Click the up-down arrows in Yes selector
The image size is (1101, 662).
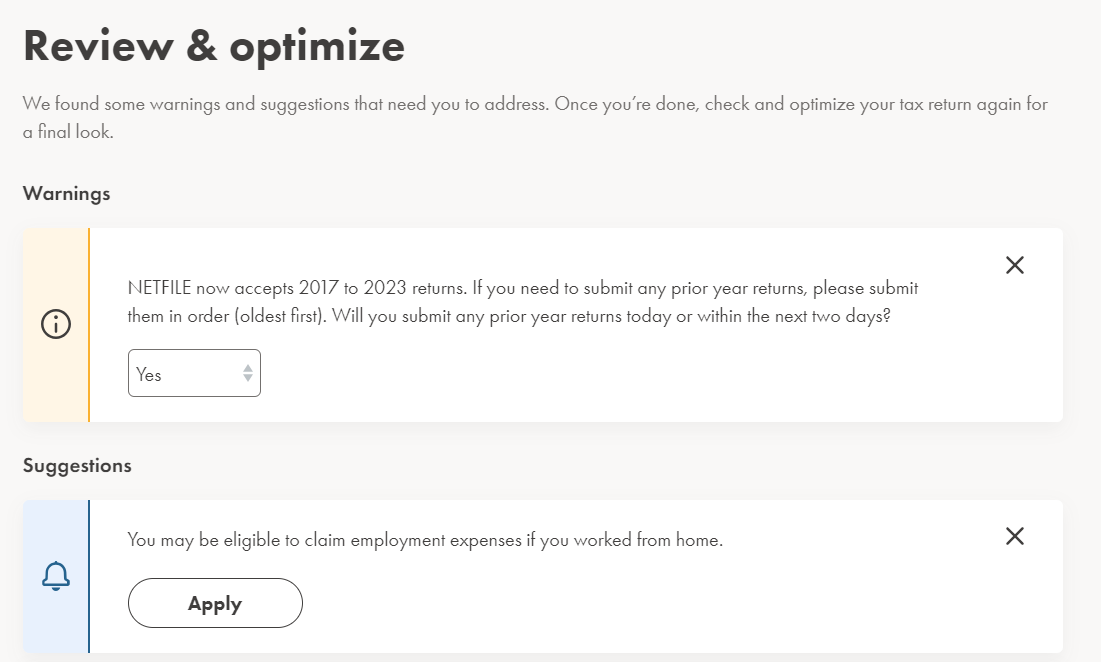(x=248, y=373)
